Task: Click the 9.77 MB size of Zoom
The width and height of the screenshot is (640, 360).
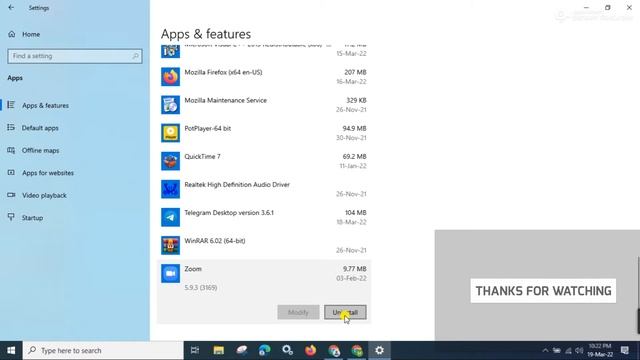Action: click(x=354, y=269)
